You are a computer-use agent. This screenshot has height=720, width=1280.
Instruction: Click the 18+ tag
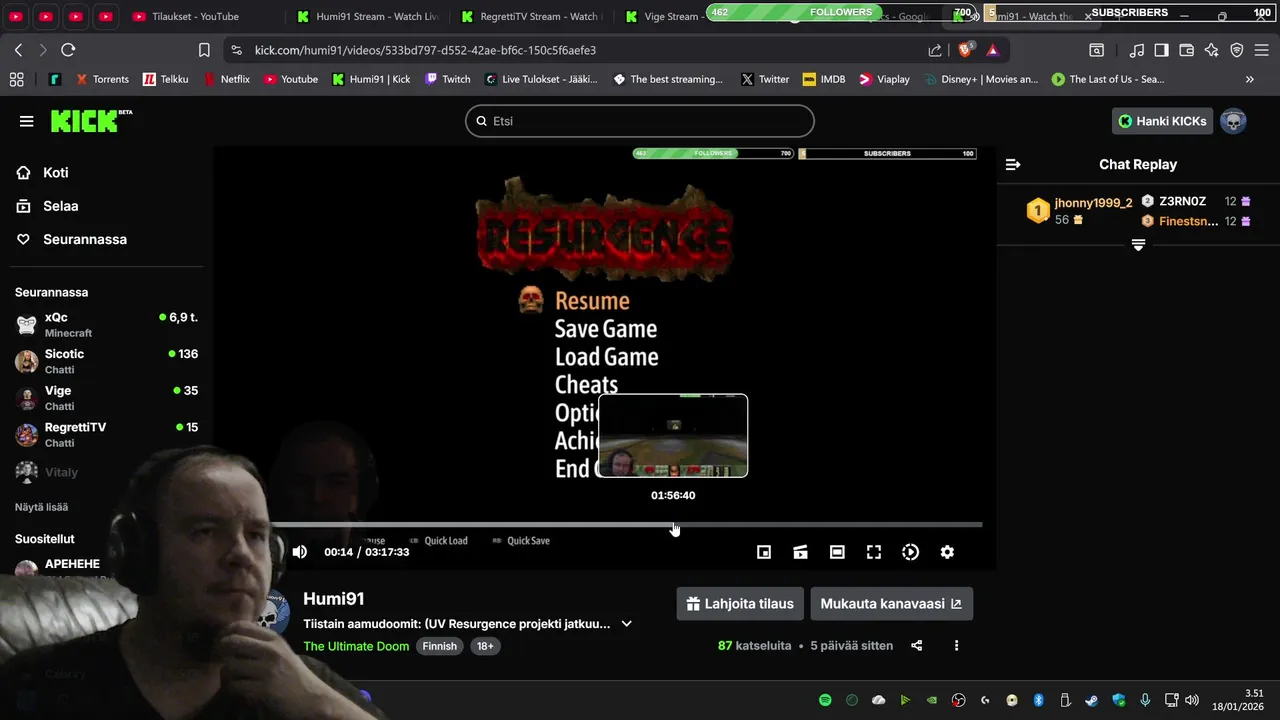[485, 646]
